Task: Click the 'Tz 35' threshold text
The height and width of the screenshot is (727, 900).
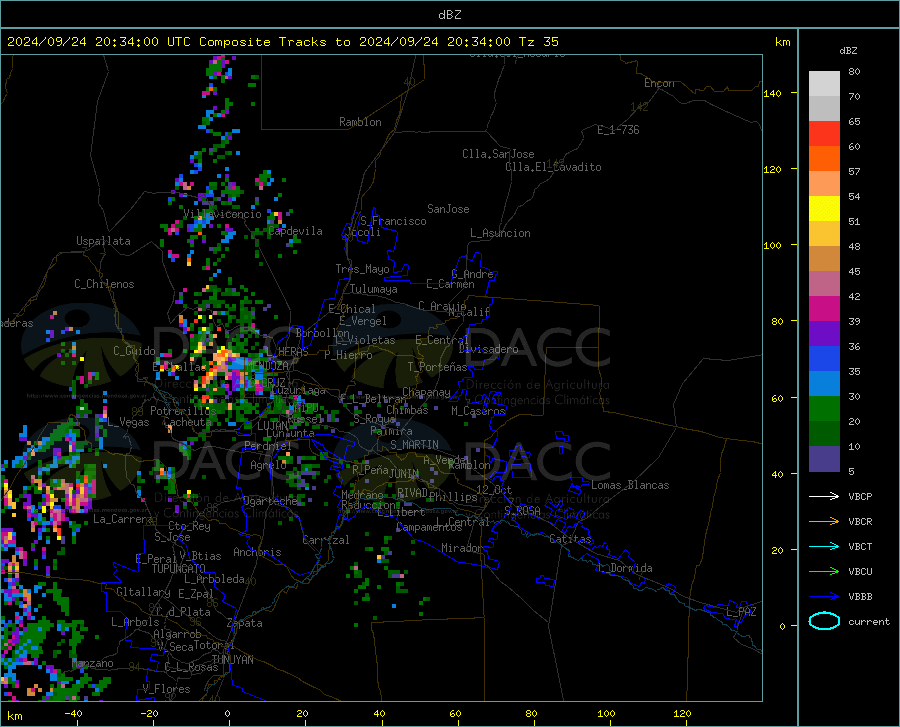Action: pos(538,42)
